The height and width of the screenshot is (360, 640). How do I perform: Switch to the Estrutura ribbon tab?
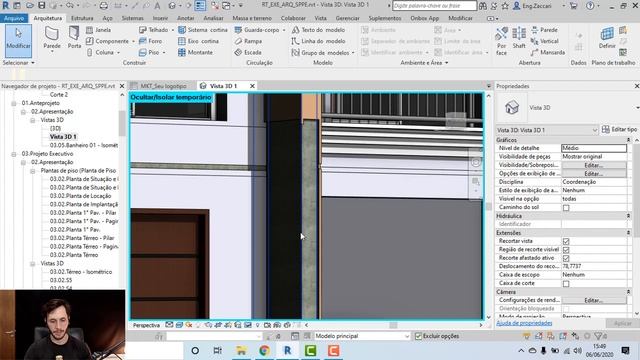coord(82,18)
